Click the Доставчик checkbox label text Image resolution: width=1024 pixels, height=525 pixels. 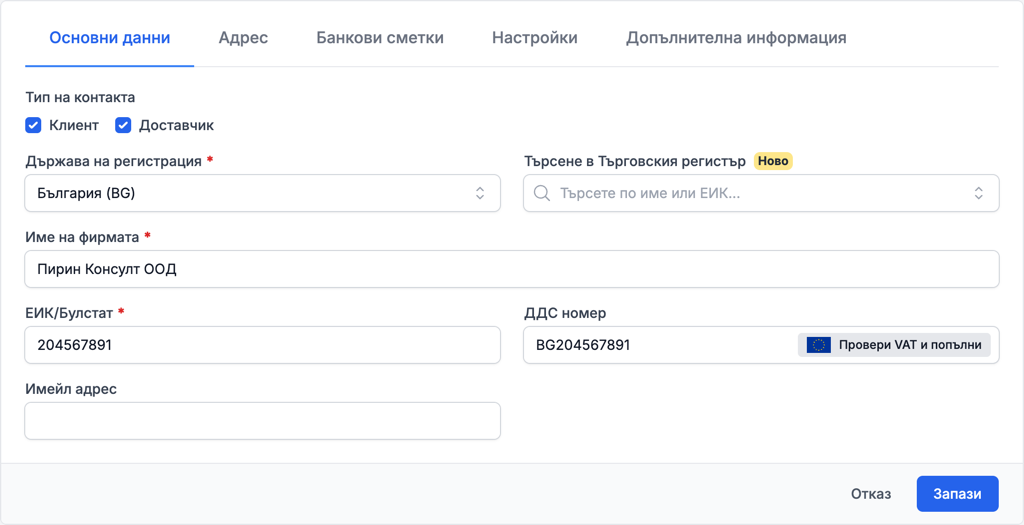point(176,125)
